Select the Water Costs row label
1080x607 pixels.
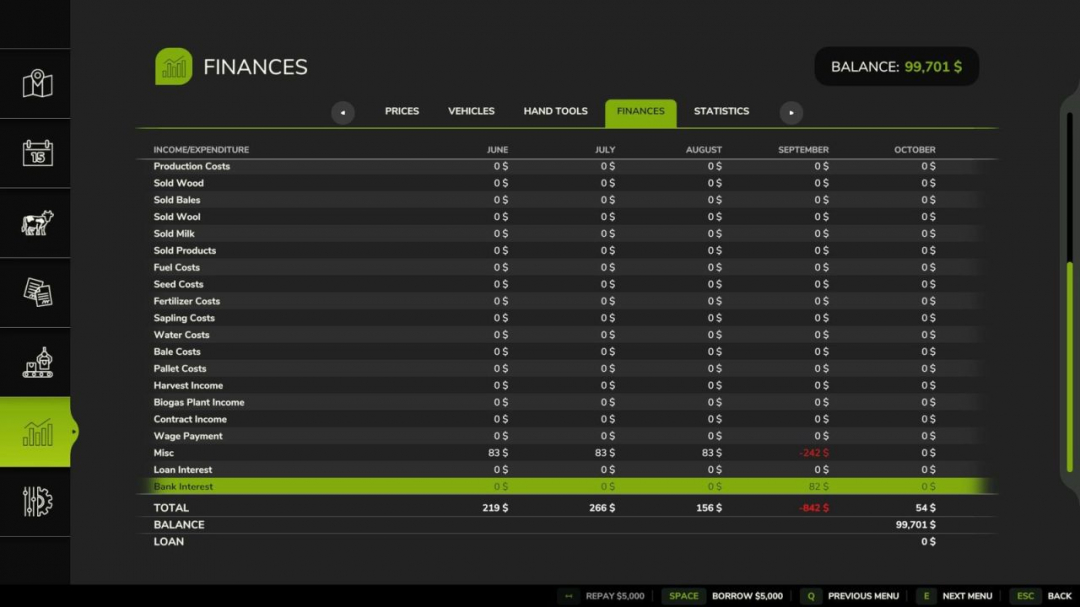(181, 335)
